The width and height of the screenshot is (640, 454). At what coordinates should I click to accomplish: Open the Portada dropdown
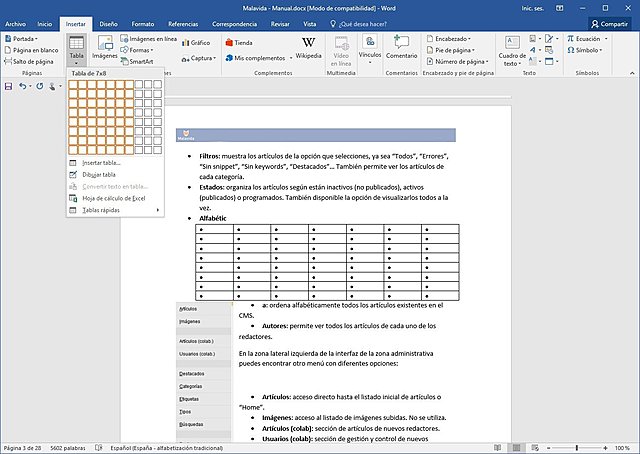[21, 39]
